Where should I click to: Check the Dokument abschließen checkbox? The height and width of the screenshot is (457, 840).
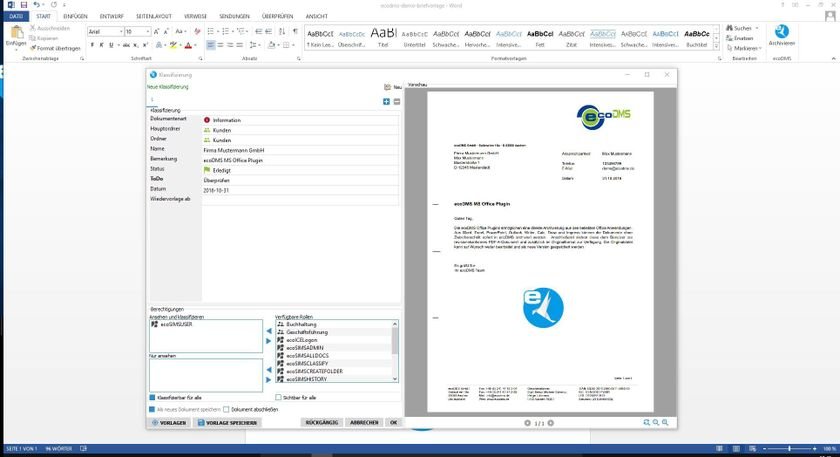[x=227, y=409]
